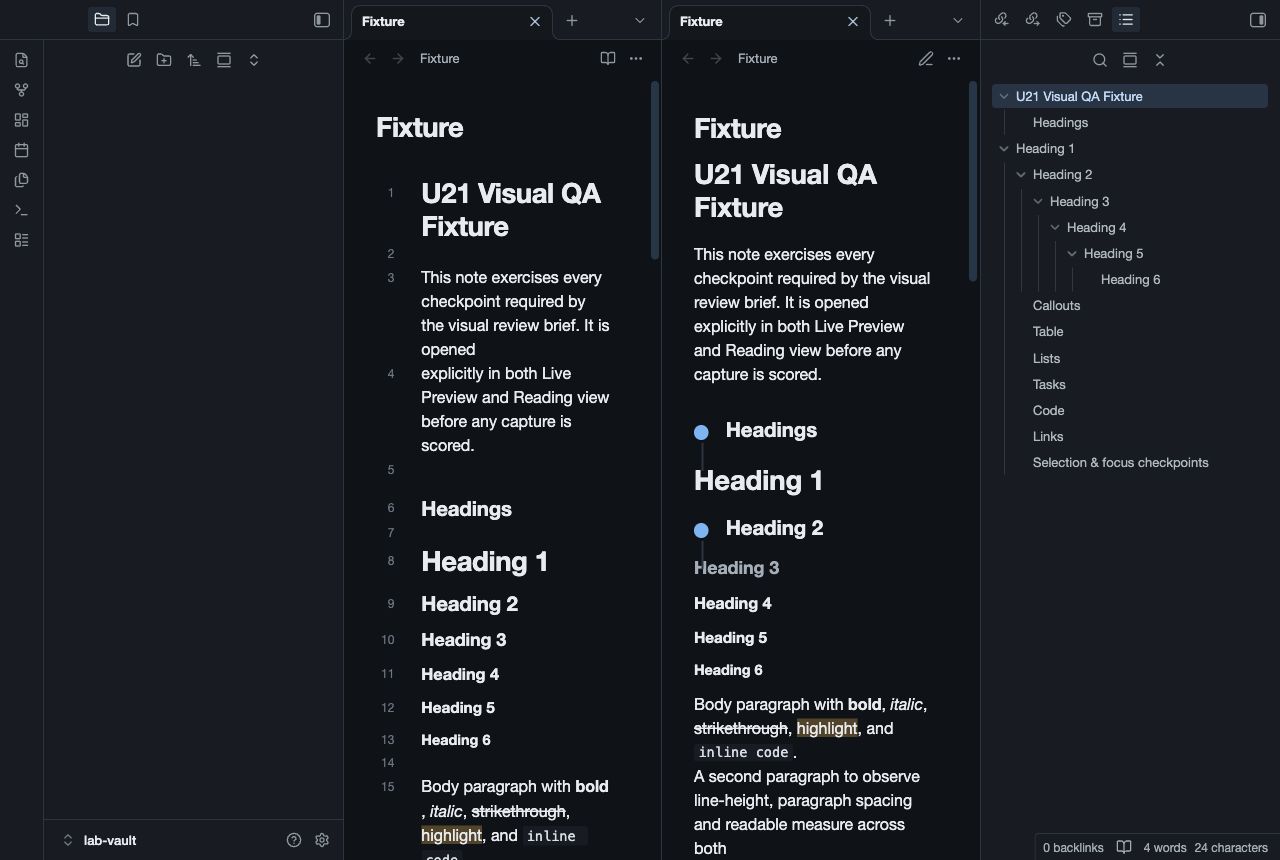Select the Outline panel tab
The image size is (1280, 860).
[x=1126, y=20]
